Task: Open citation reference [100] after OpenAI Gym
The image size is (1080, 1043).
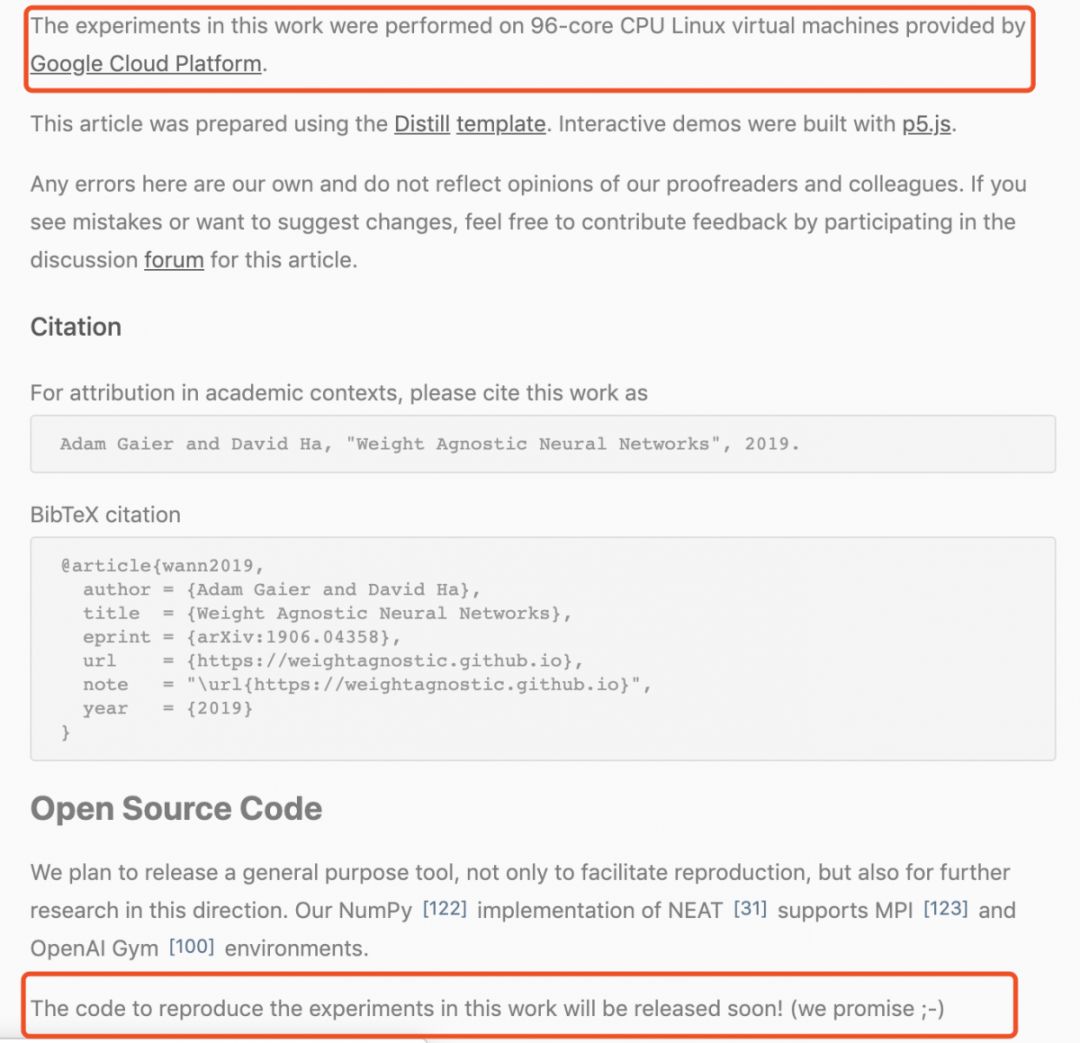Action: (191, 946)
